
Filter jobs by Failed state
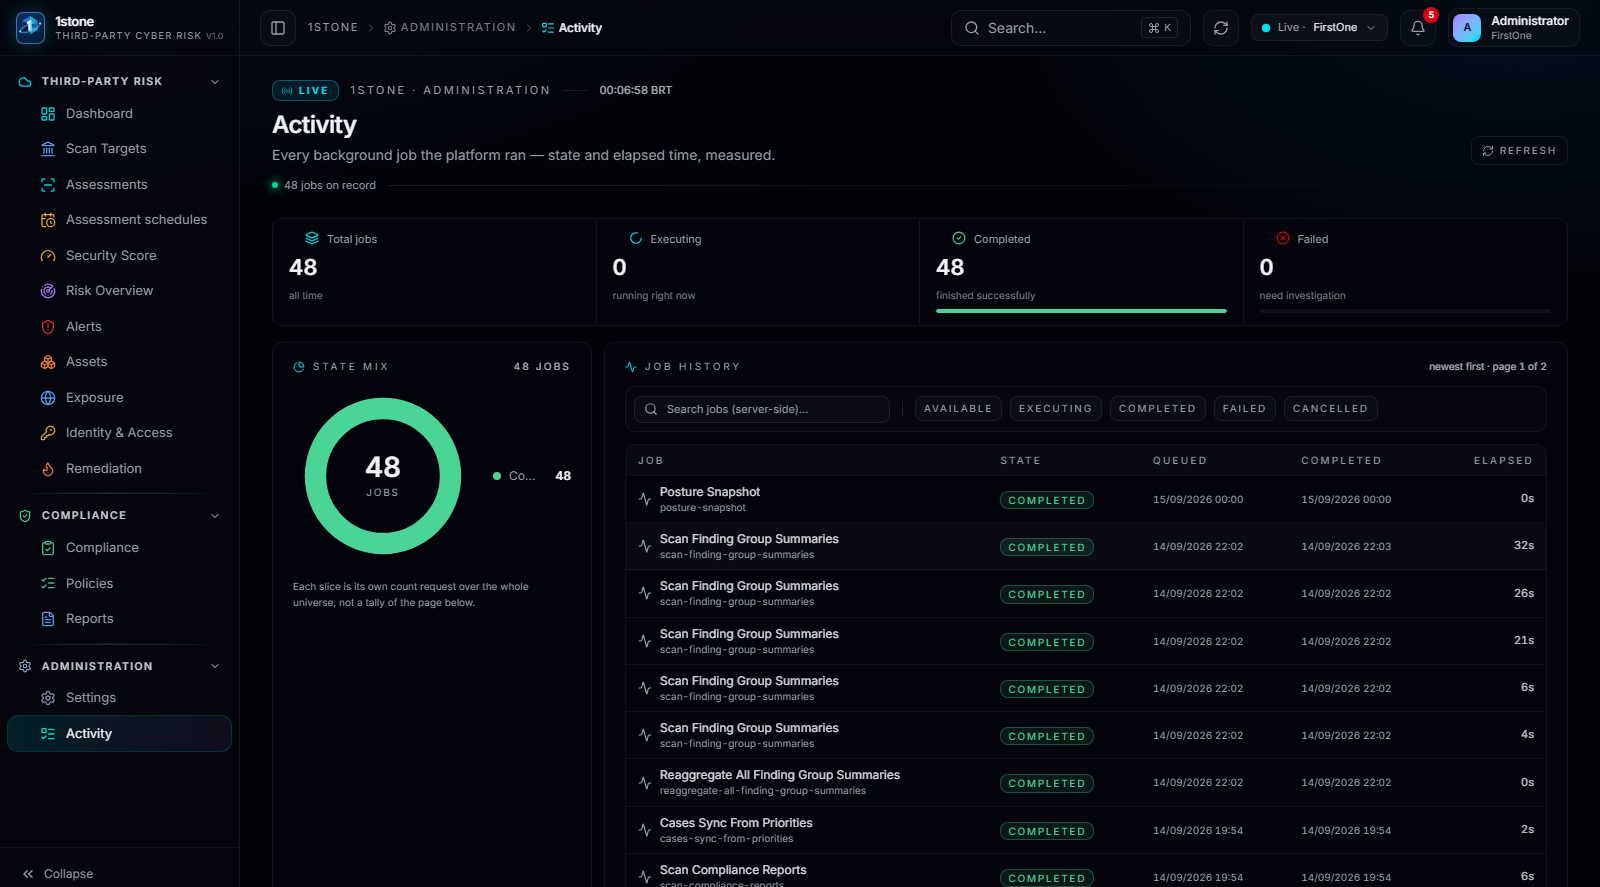pos(1244,409)
